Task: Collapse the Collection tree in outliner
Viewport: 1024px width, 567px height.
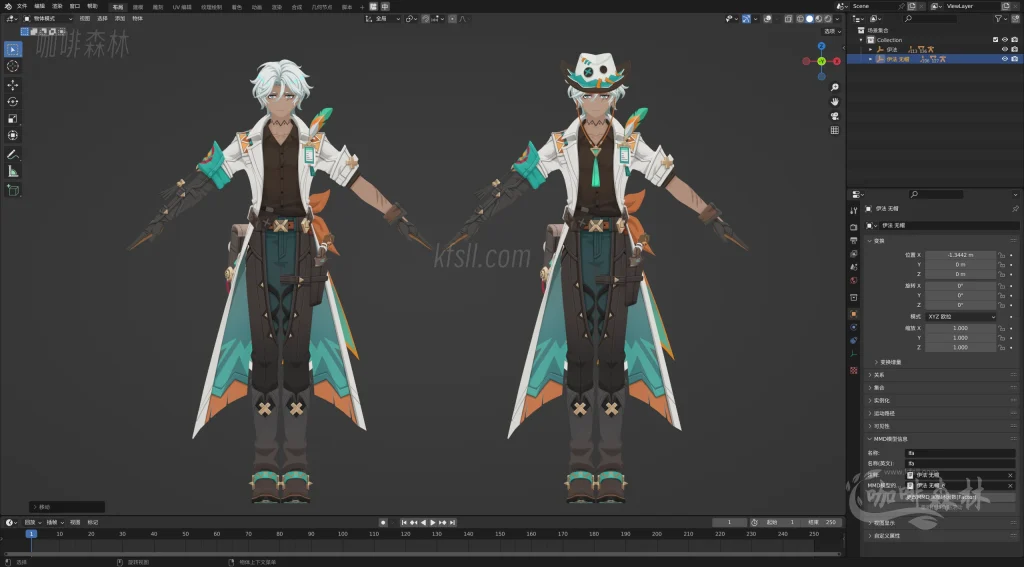Action: [x=861, y=40]
